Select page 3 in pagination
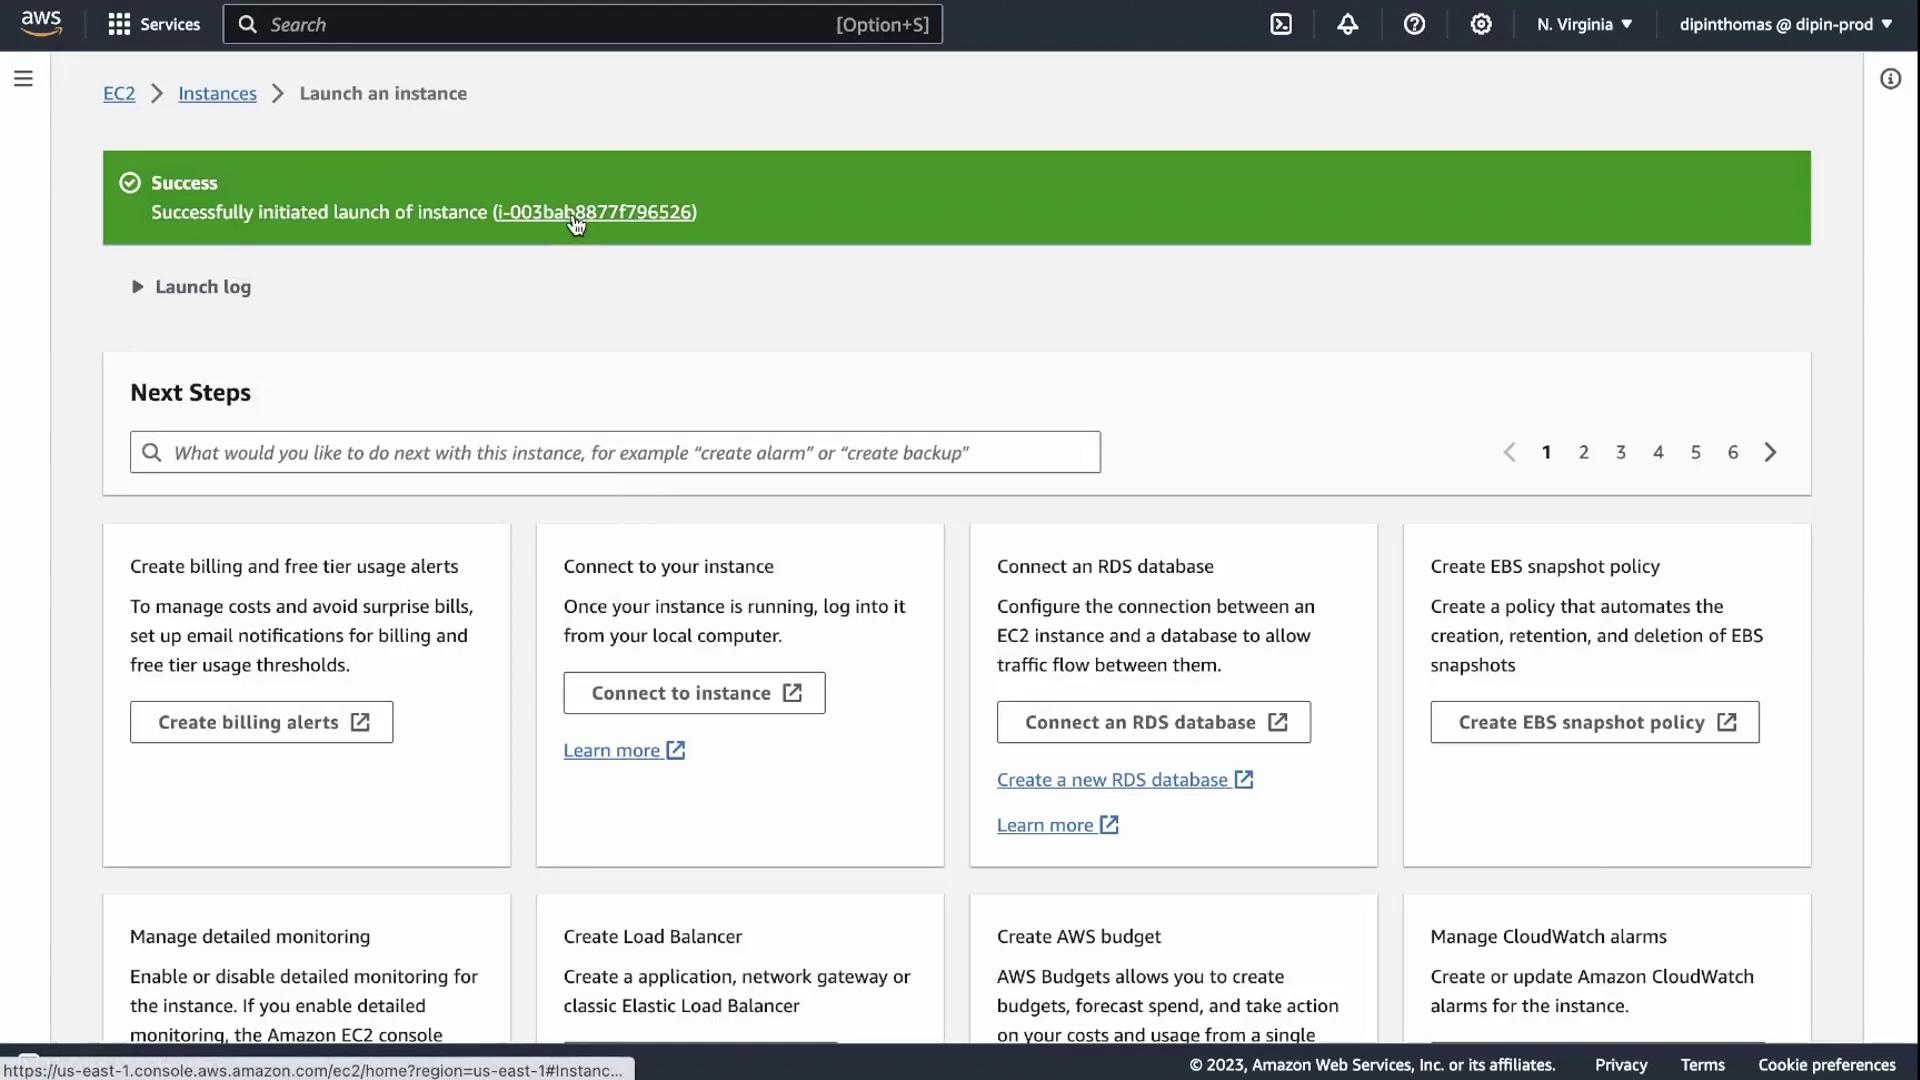1920x1080 pixels. 1620,452
